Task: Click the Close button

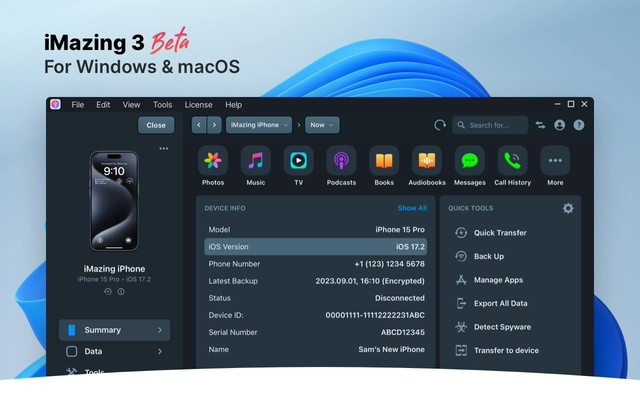Action: tap(156, 125)
